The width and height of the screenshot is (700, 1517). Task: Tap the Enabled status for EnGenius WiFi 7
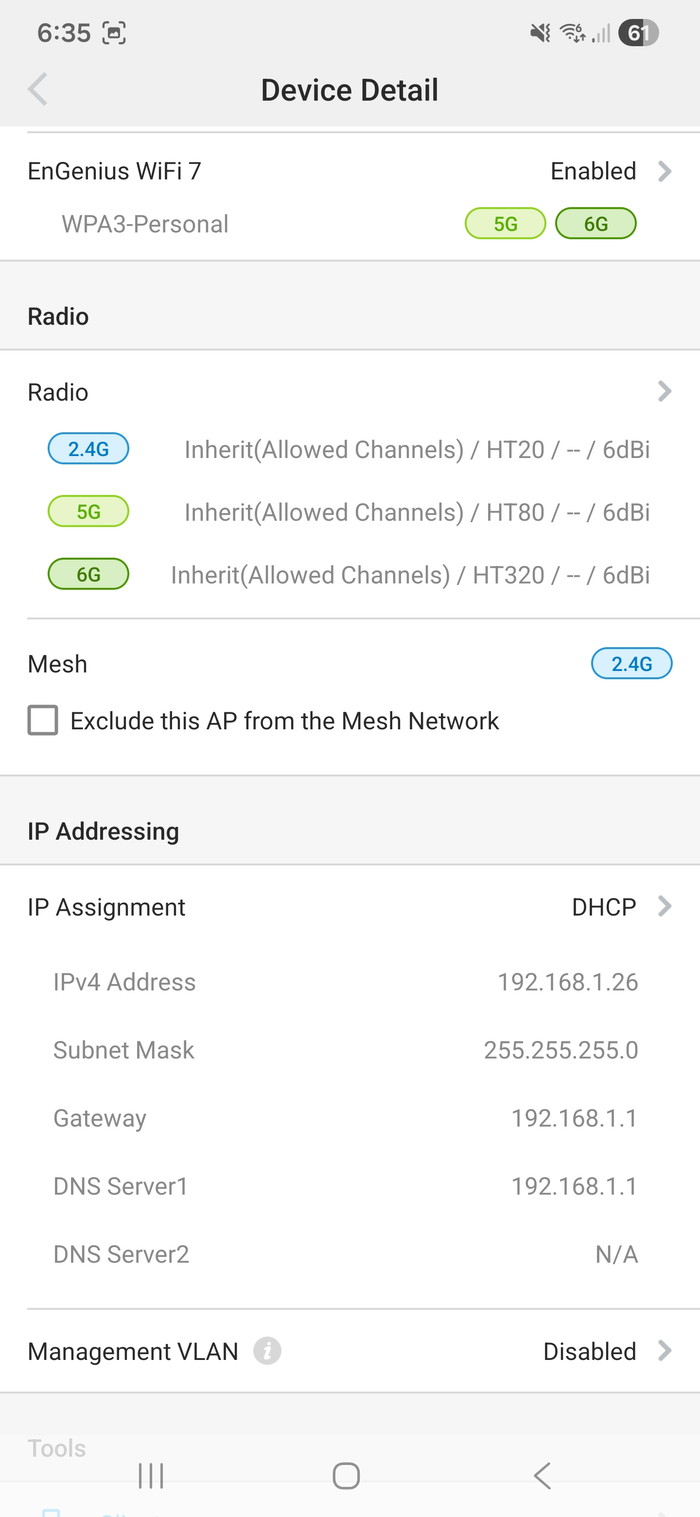click(593, 172)
